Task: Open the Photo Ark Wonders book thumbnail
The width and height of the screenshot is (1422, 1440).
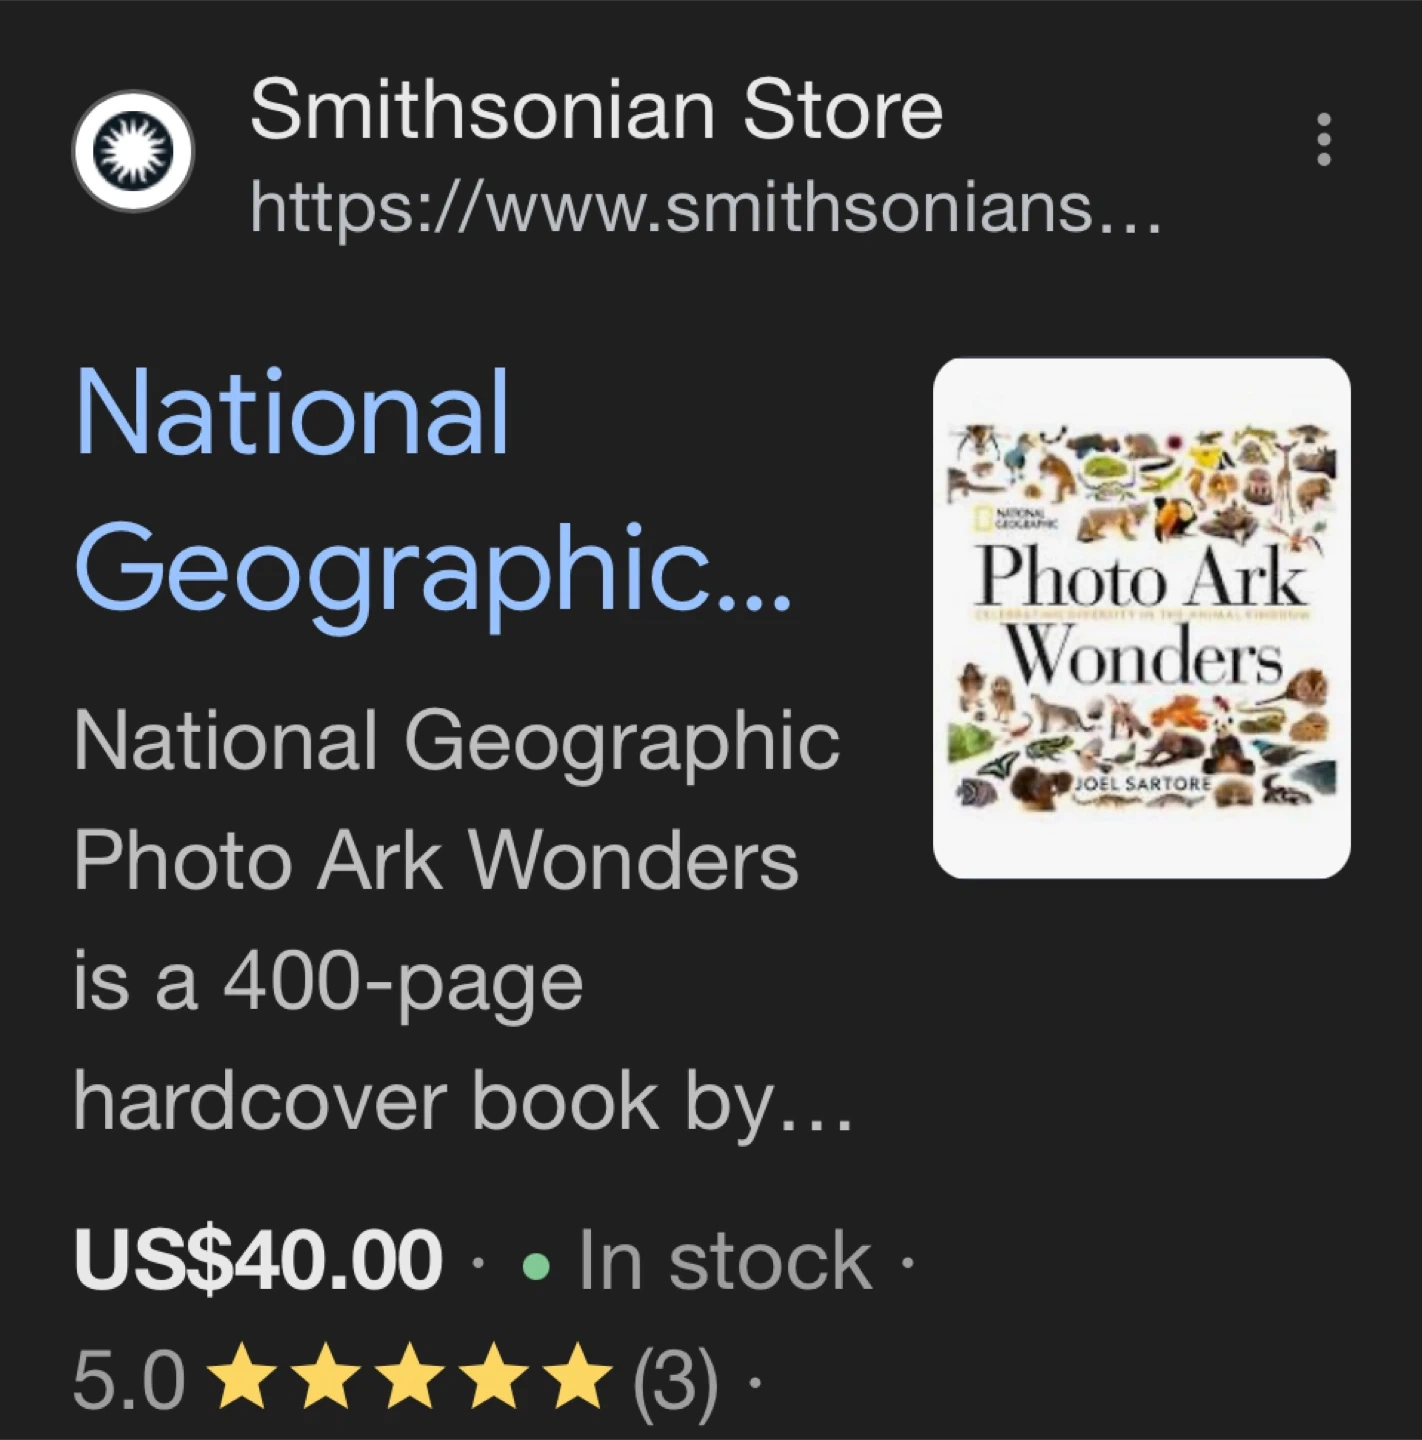Action: pos(1141,618)
